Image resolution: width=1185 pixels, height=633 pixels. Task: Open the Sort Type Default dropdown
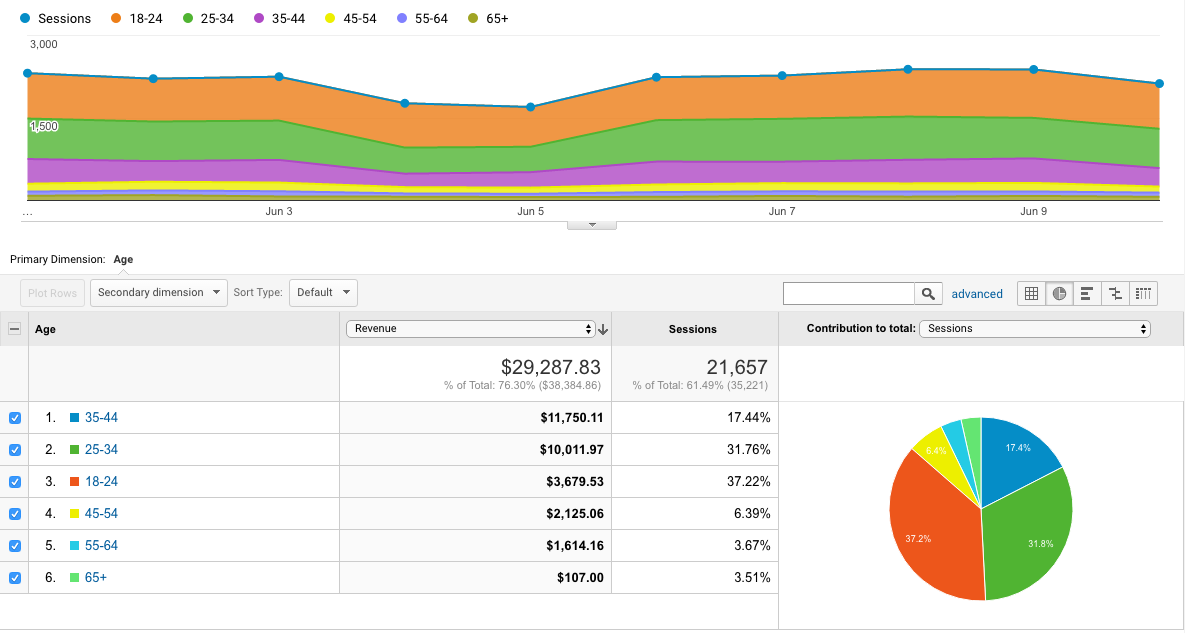[323, 293]
